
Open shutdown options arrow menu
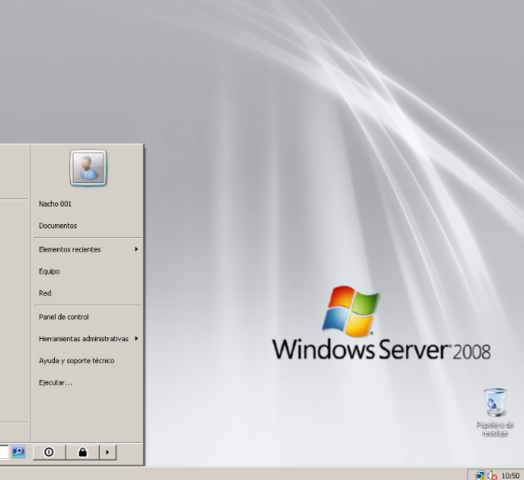pyautogui.click(x=108, y=452)
